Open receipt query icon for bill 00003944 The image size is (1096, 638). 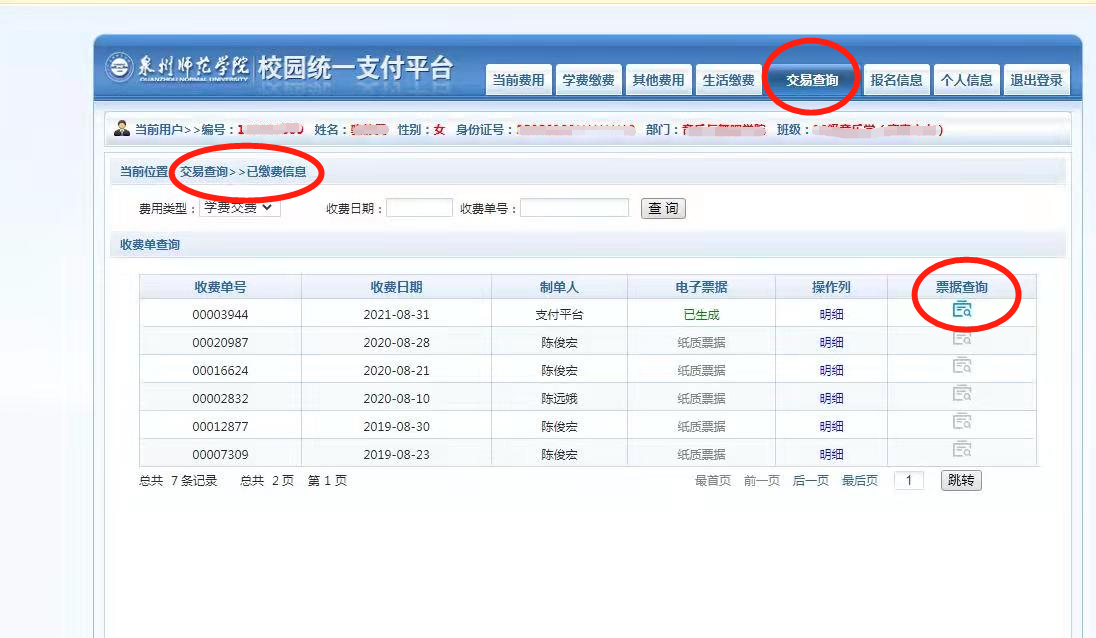(x=962, y=310)
